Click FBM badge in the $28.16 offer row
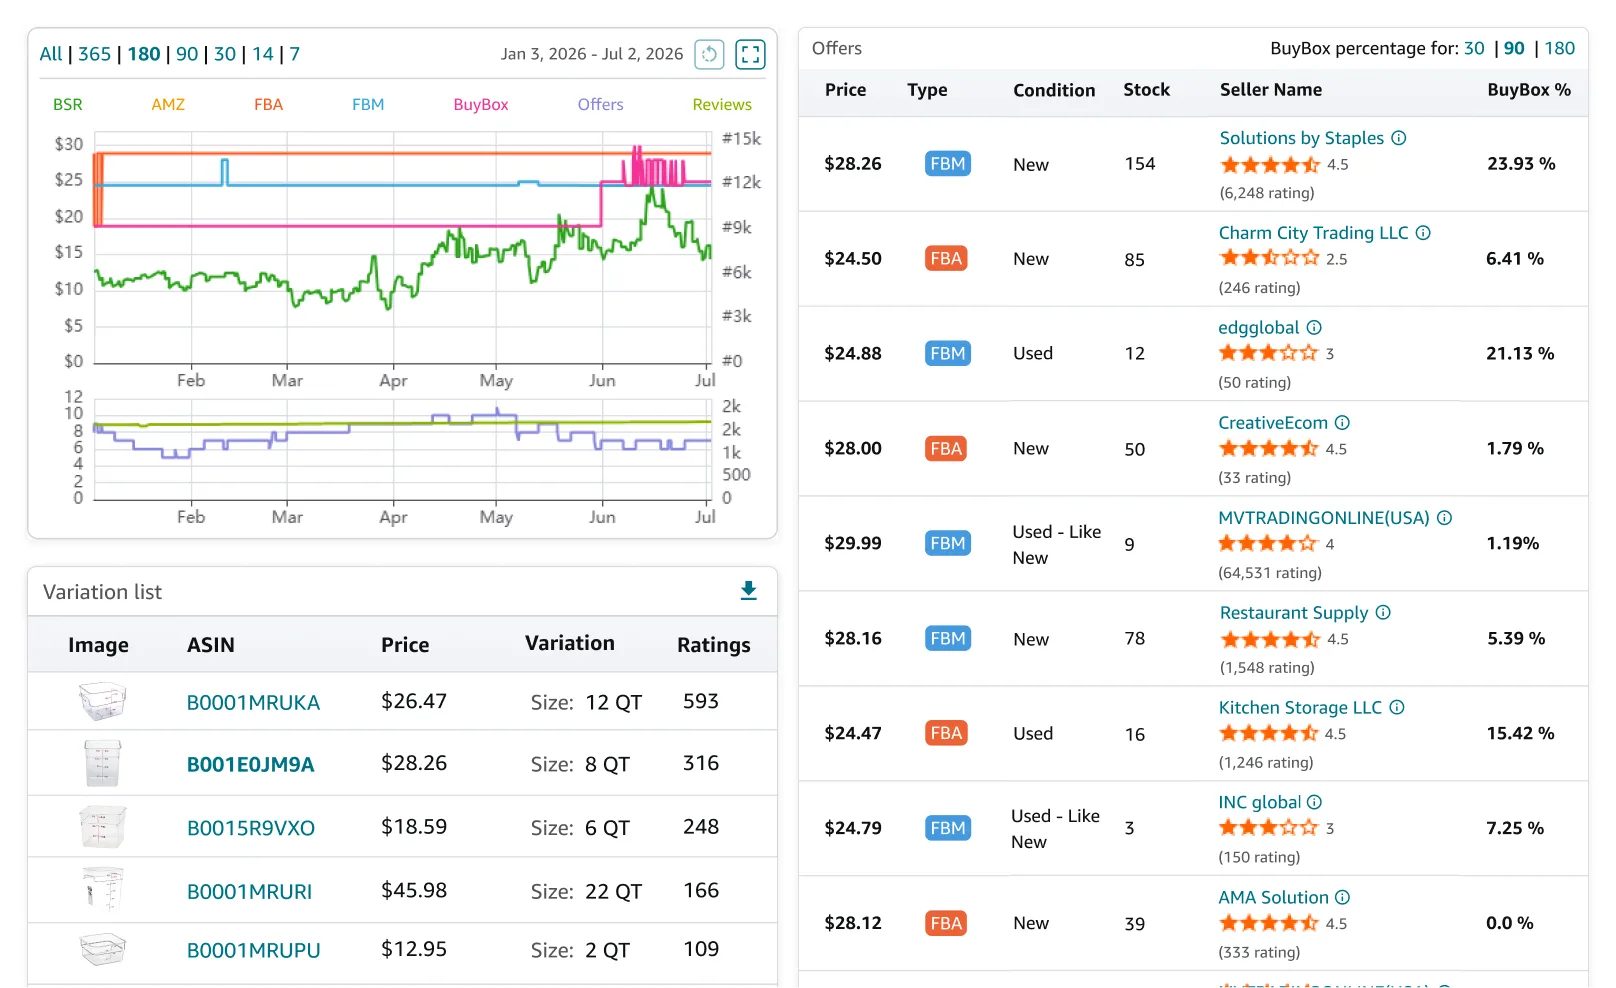Viewport: 1616px width, 988px height. (x=948, y=638)
